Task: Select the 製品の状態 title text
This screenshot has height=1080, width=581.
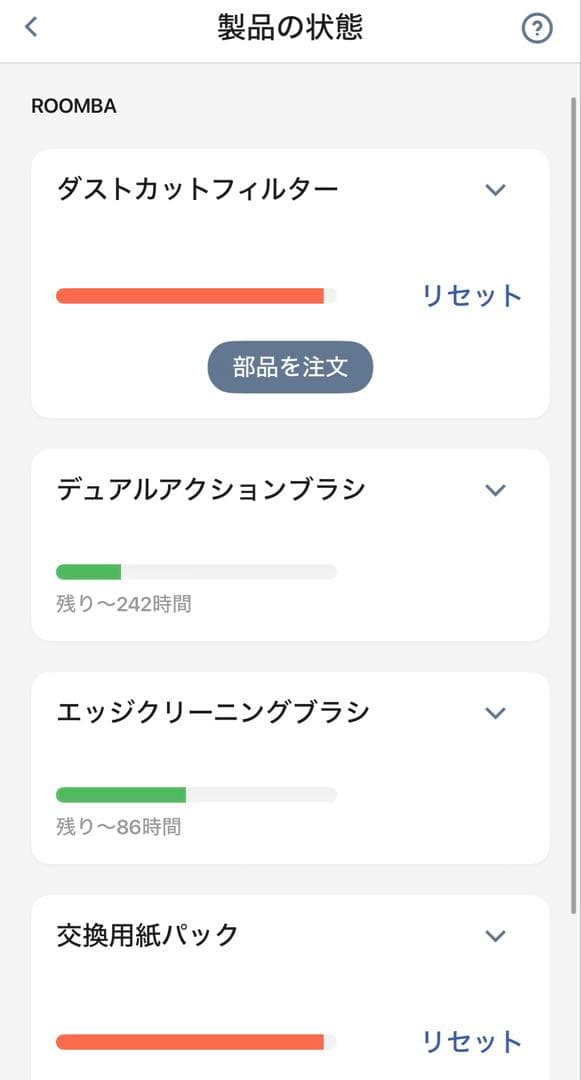Action: pyautogui.click(x=290, y=27)
